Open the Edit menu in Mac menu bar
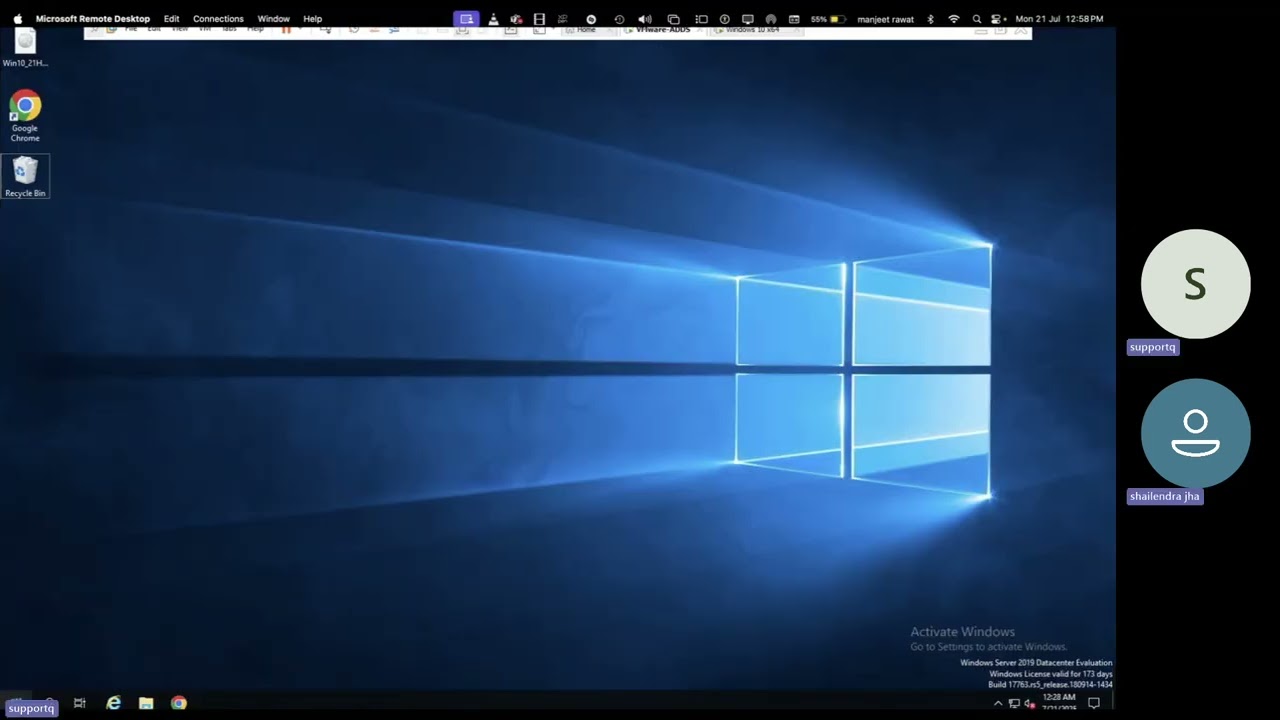This screenshot has height=720, width=1280. [172, 18]
